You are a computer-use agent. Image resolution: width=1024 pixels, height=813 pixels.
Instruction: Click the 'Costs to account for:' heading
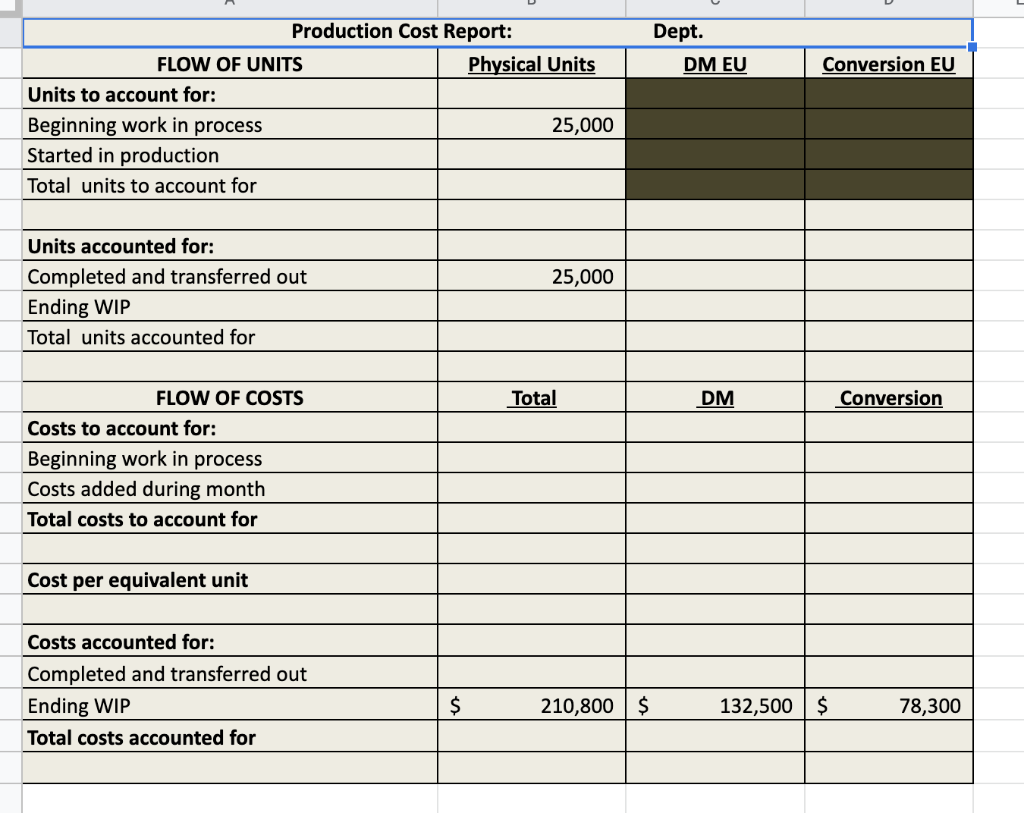point(230,428)
